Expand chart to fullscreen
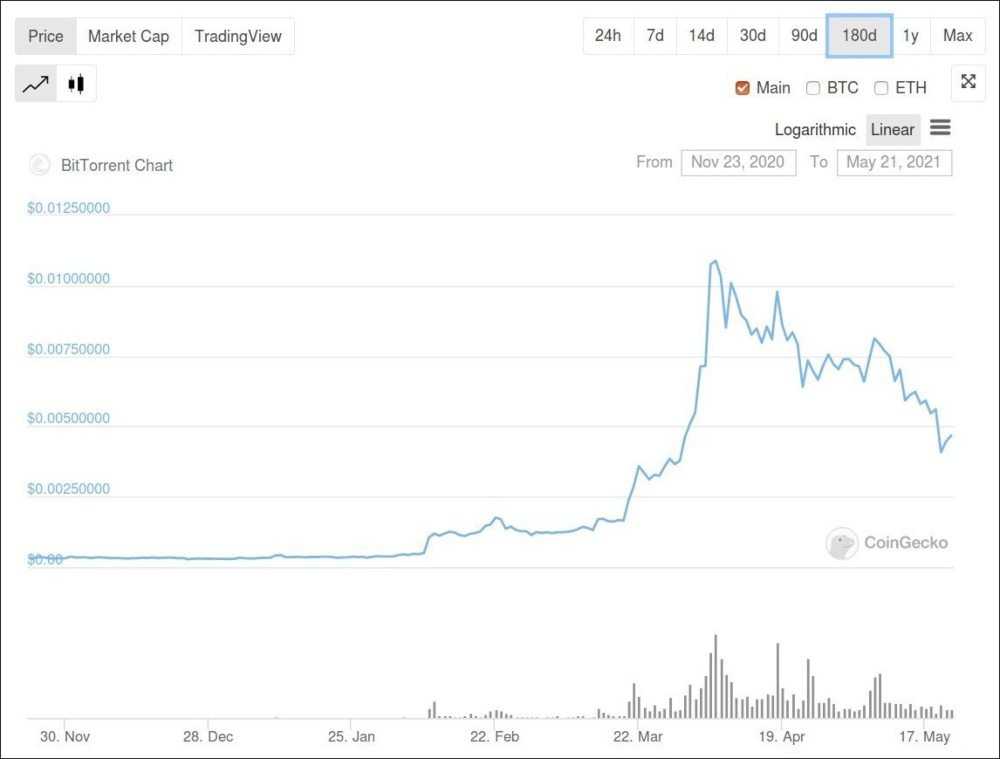The height and width of the screenshot is (759, 1000). (968, 82)
